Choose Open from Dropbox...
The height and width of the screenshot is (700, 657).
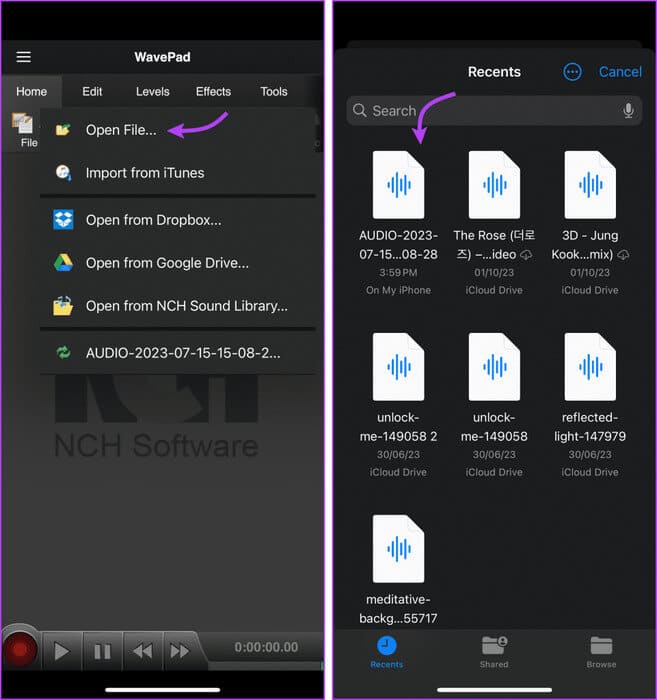tap(178, 220)
